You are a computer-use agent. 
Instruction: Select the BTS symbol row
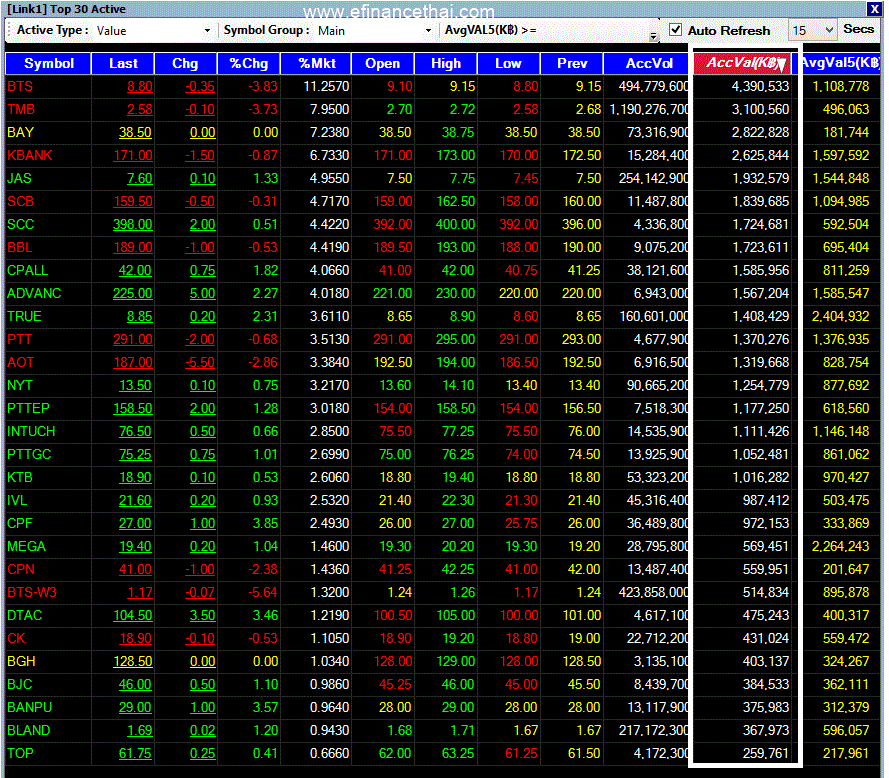(442, 86)
